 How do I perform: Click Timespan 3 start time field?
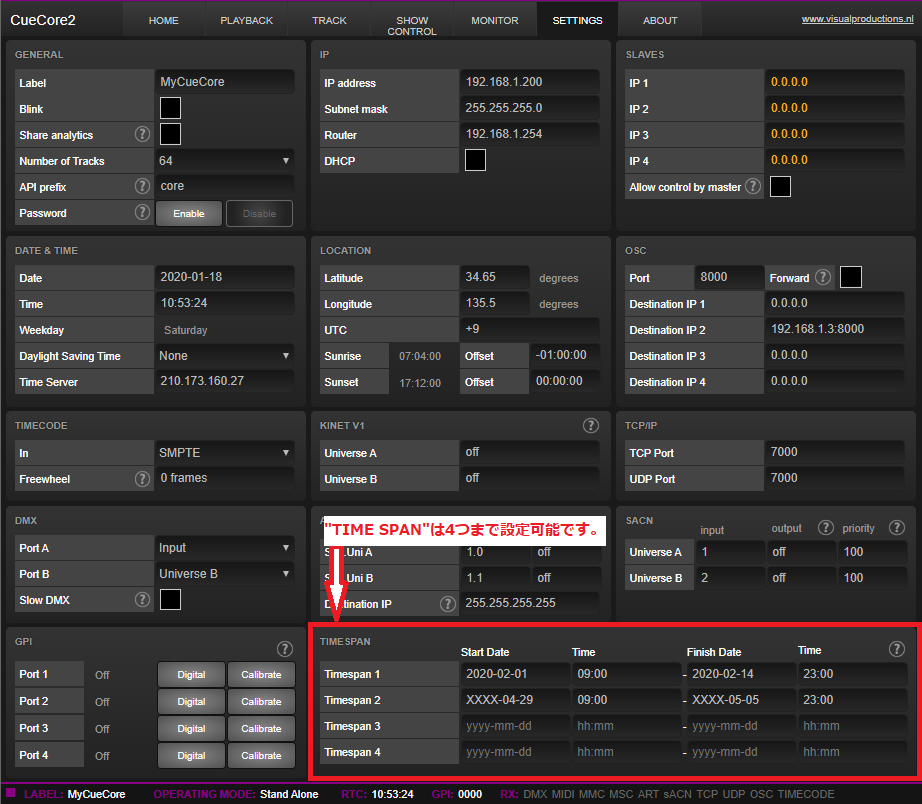click(627, 726)
